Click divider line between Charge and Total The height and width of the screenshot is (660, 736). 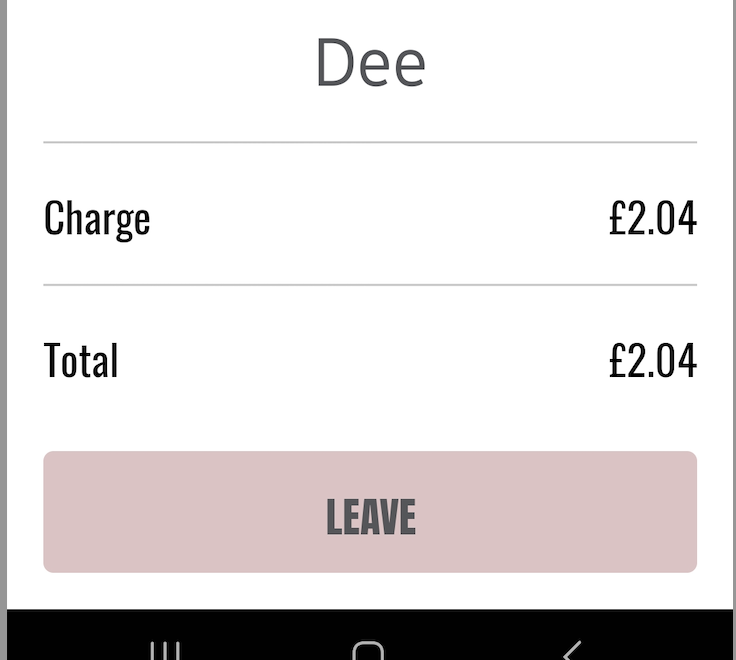(x=370, y=284)
